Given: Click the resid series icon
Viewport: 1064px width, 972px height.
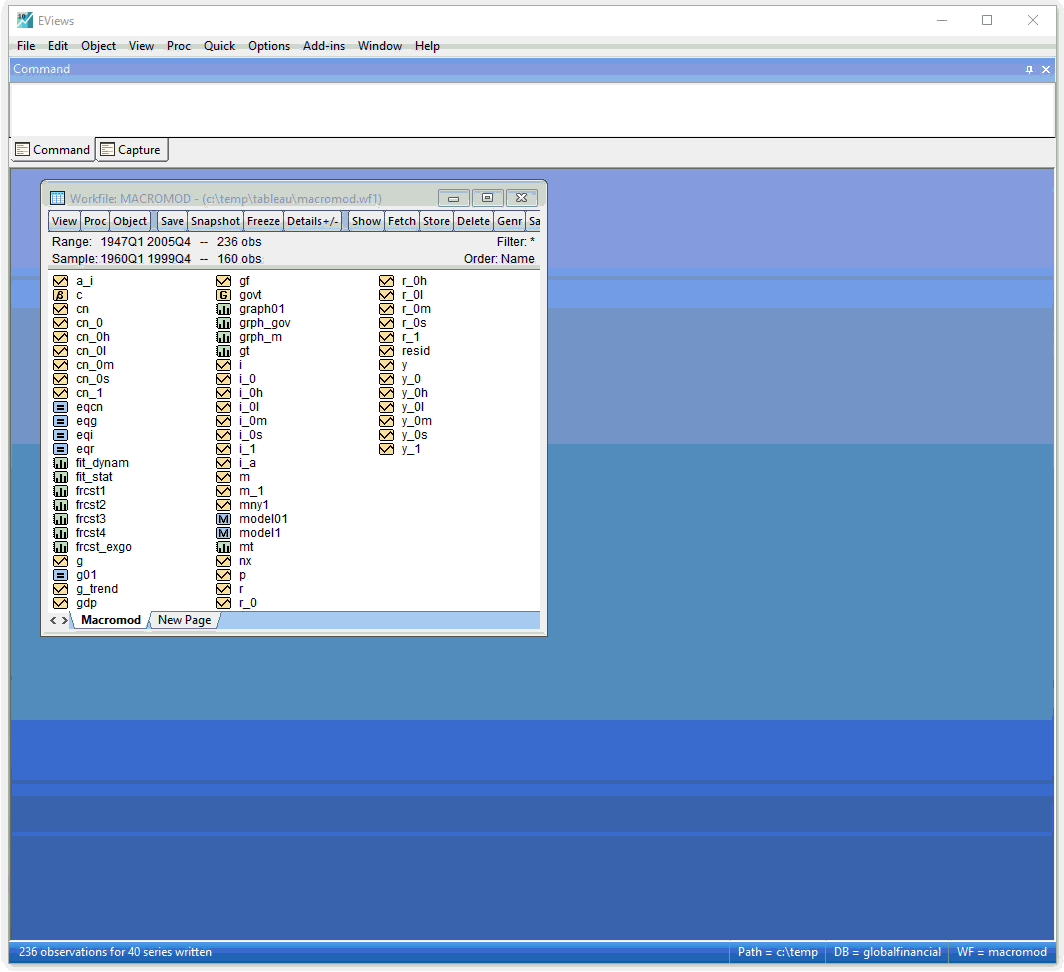Looking at the screenshot, I should (386, 351).
